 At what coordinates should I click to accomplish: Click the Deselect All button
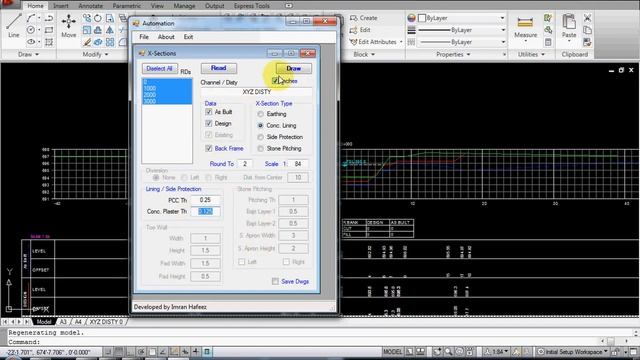159,69
